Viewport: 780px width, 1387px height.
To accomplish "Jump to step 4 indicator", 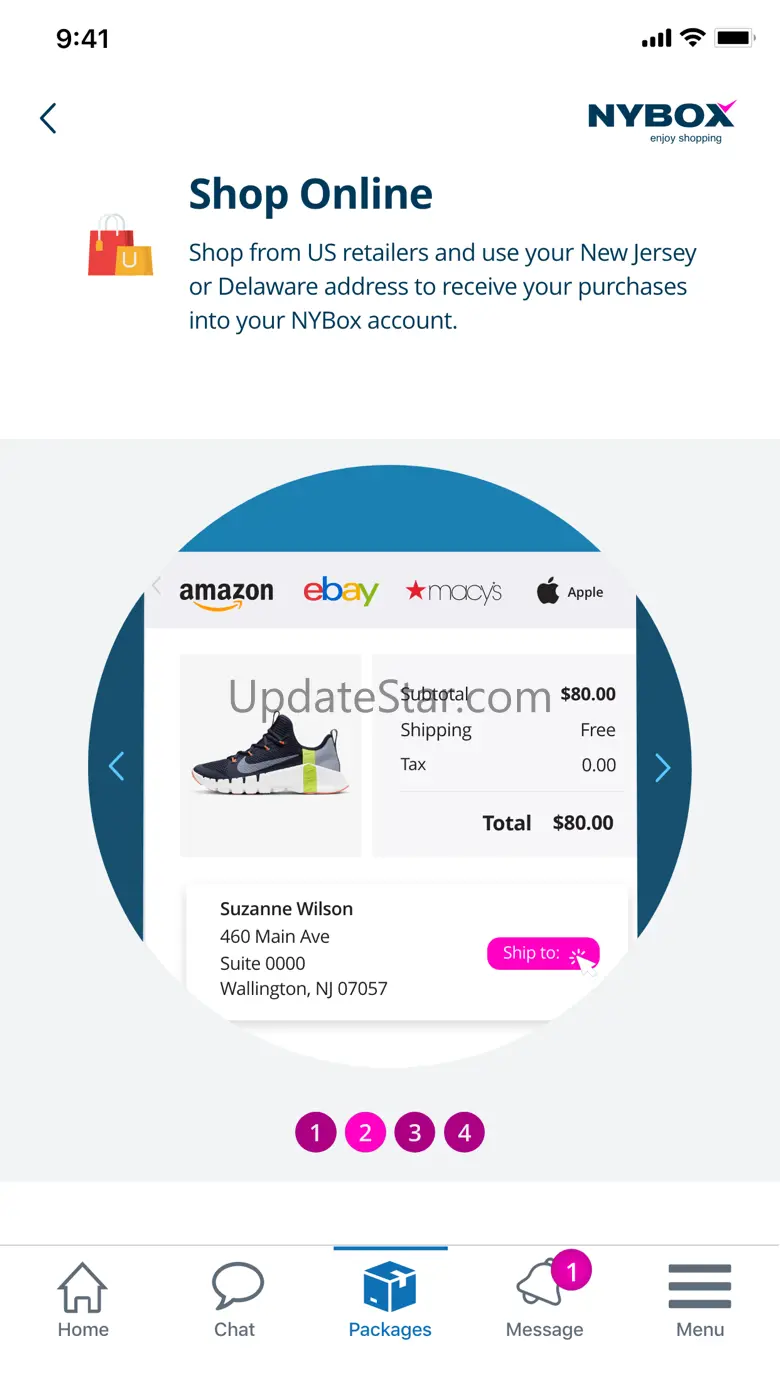I will (x=464, y=1133).
